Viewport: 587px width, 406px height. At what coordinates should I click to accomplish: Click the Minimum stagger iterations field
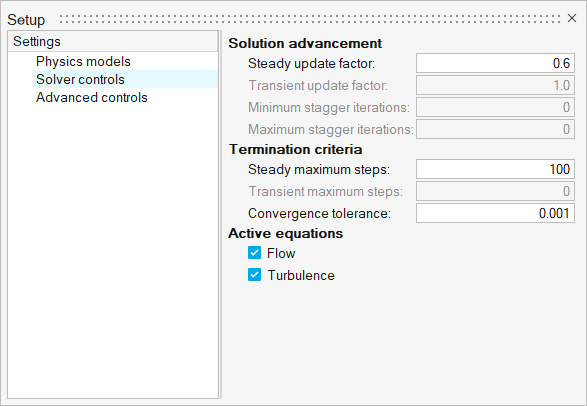click(x=495, y=107)
